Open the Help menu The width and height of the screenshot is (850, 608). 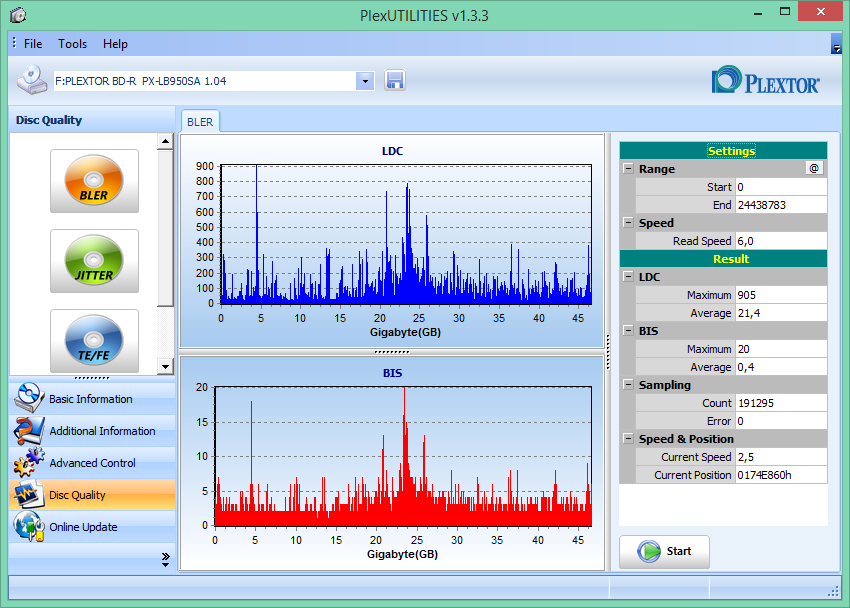tap(115, 44)
